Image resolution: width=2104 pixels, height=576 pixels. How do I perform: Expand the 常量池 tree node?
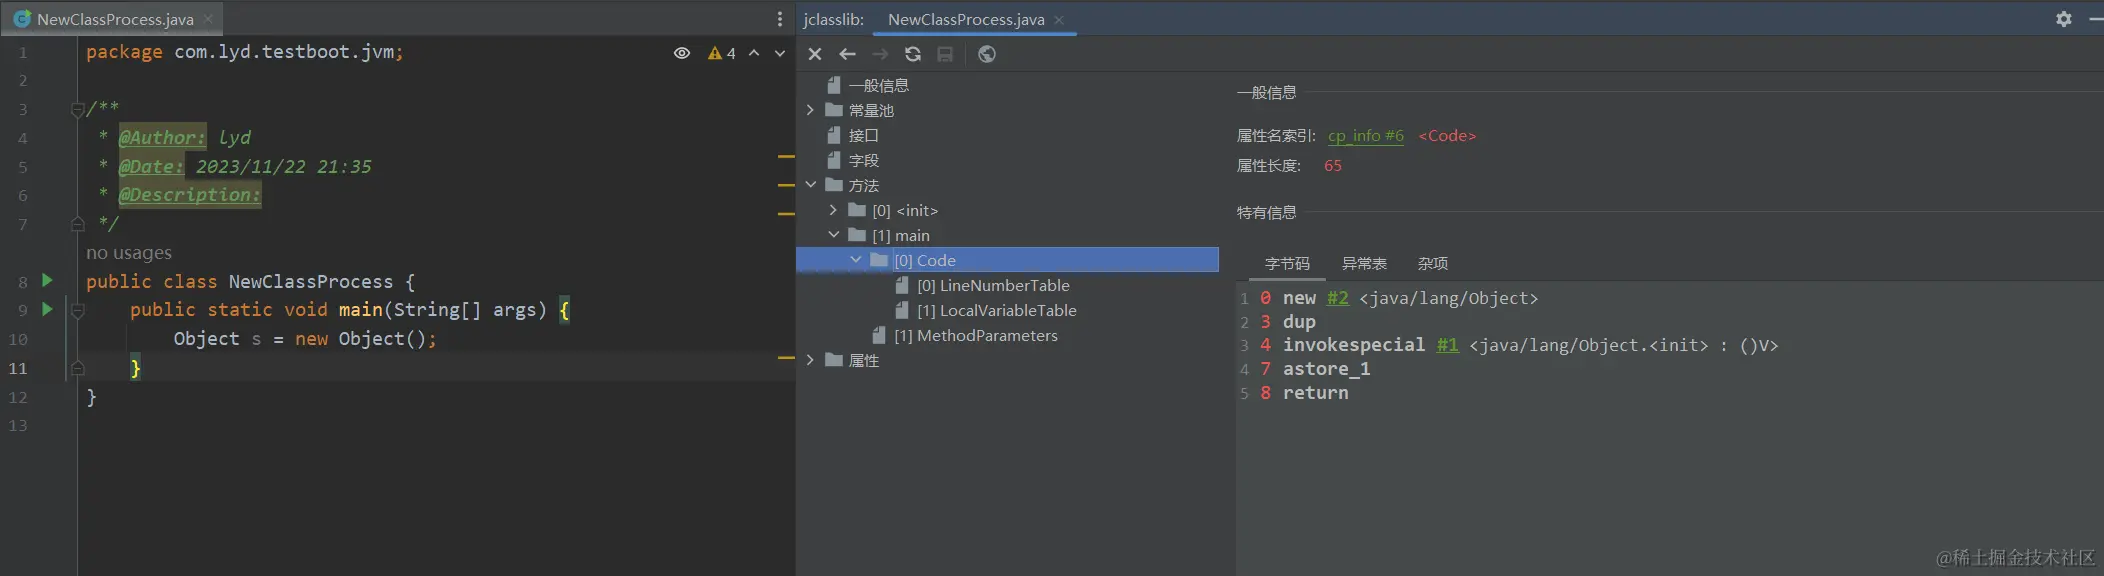pos(810,110)
